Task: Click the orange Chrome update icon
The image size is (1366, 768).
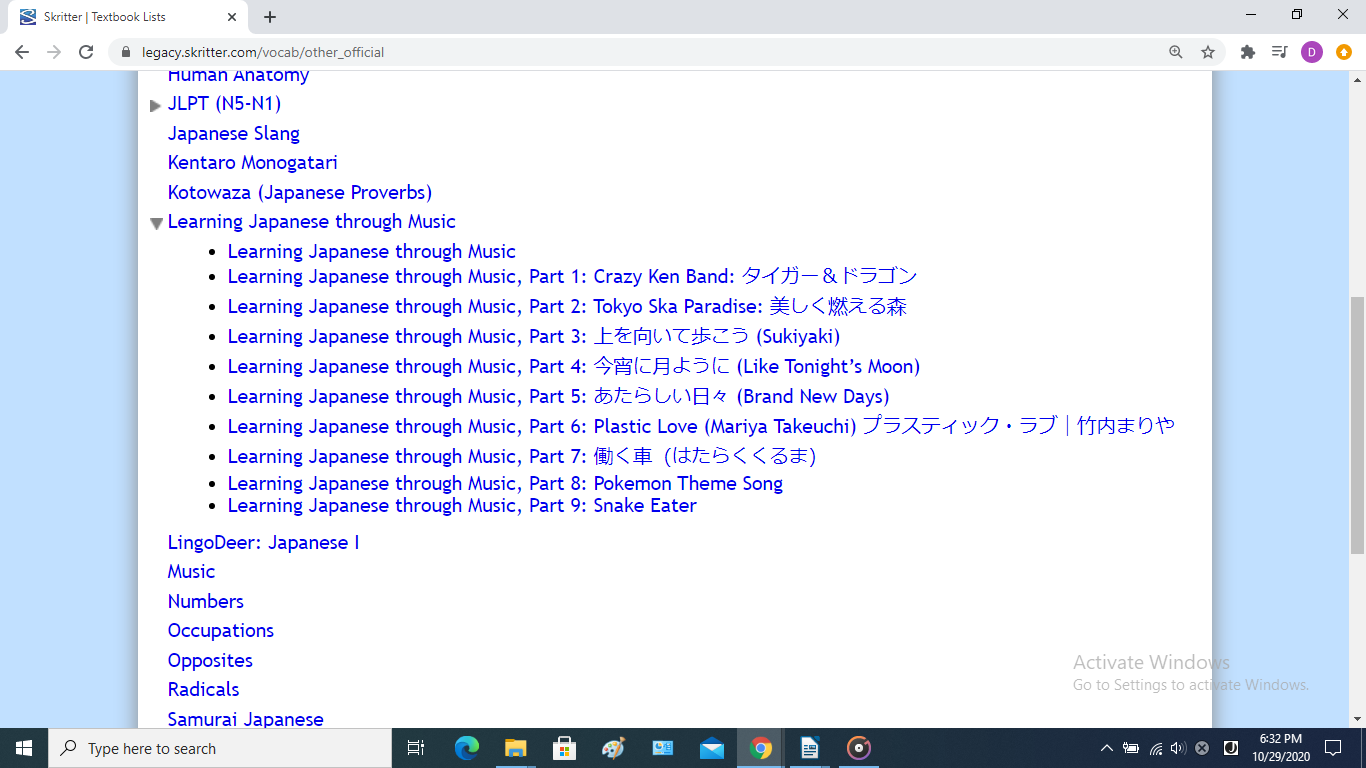Action: tap(1344, 52)
